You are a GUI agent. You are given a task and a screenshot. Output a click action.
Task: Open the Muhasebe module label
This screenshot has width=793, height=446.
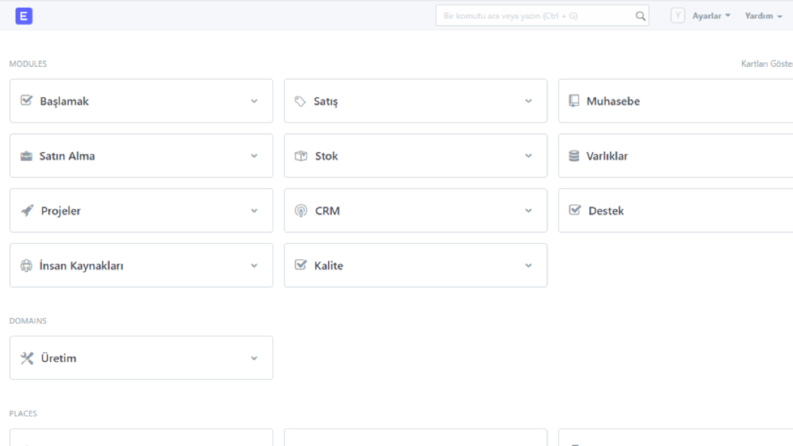[x=613, y=101]
